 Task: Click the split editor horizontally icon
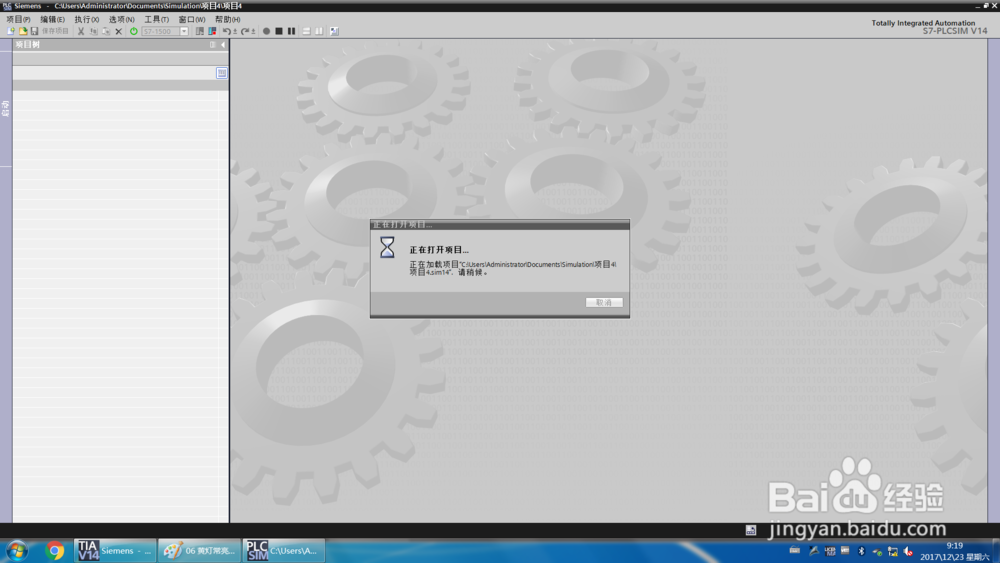click(x=306, y=31)
